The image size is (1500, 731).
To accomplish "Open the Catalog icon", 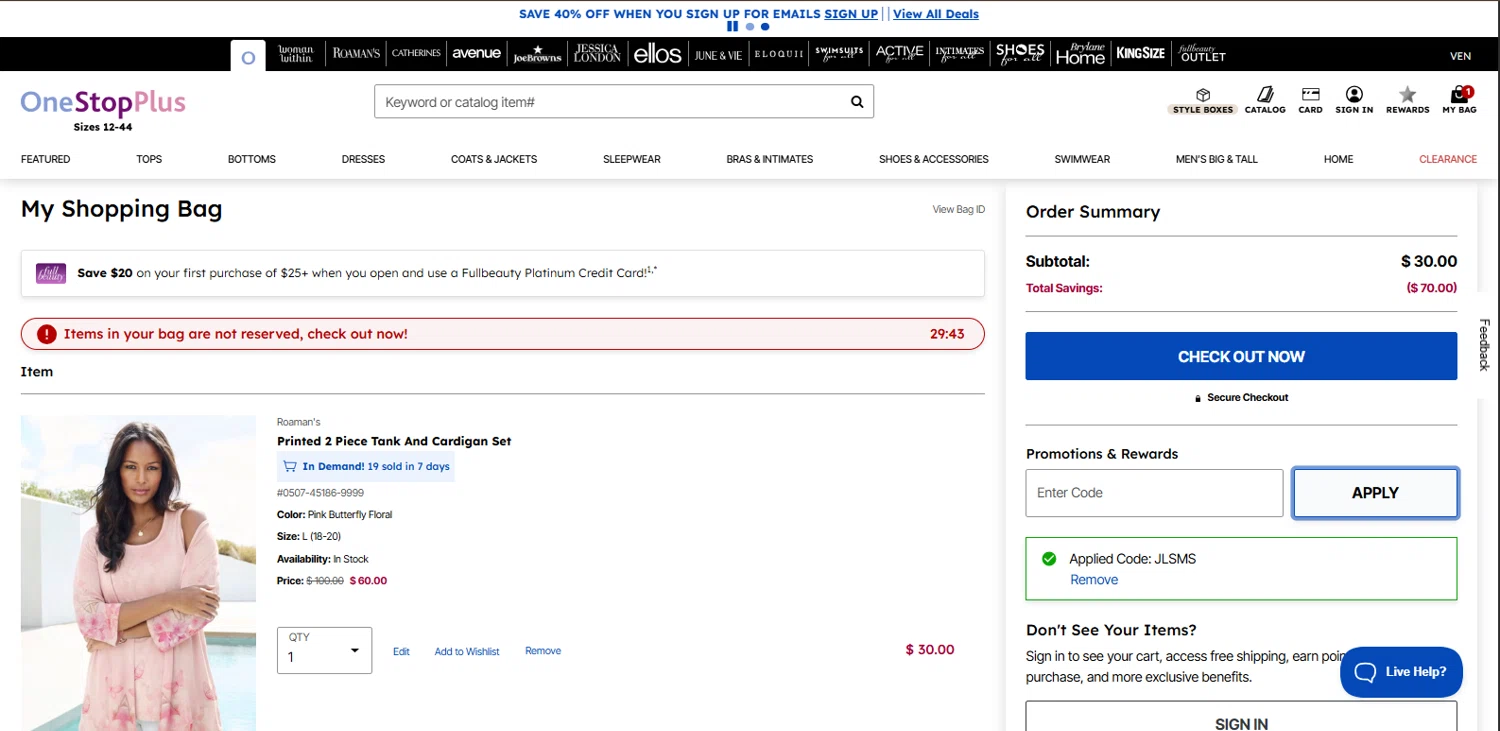I will pos(1265,96).
